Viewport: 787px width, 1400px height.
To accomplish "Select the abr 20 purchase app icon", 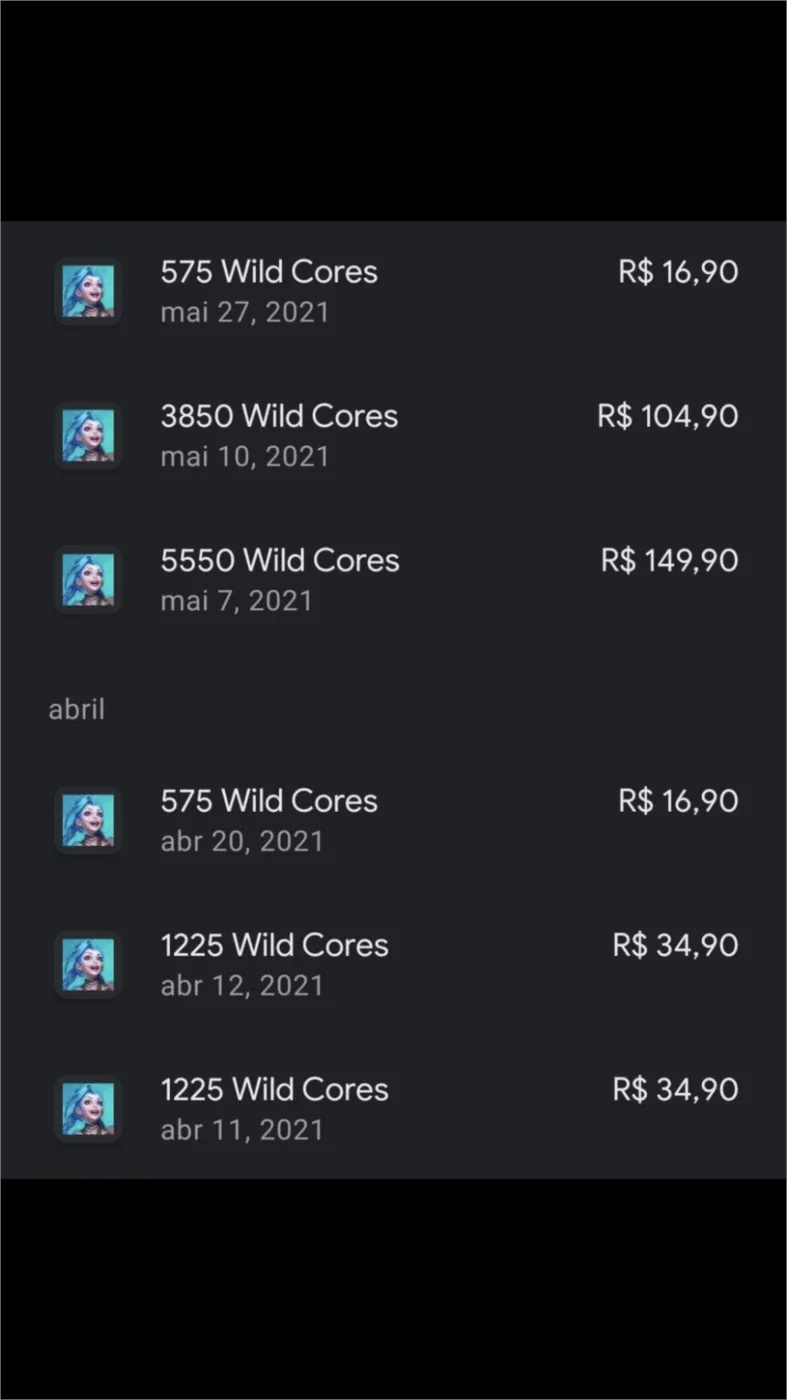I will [x=88, y=821].
